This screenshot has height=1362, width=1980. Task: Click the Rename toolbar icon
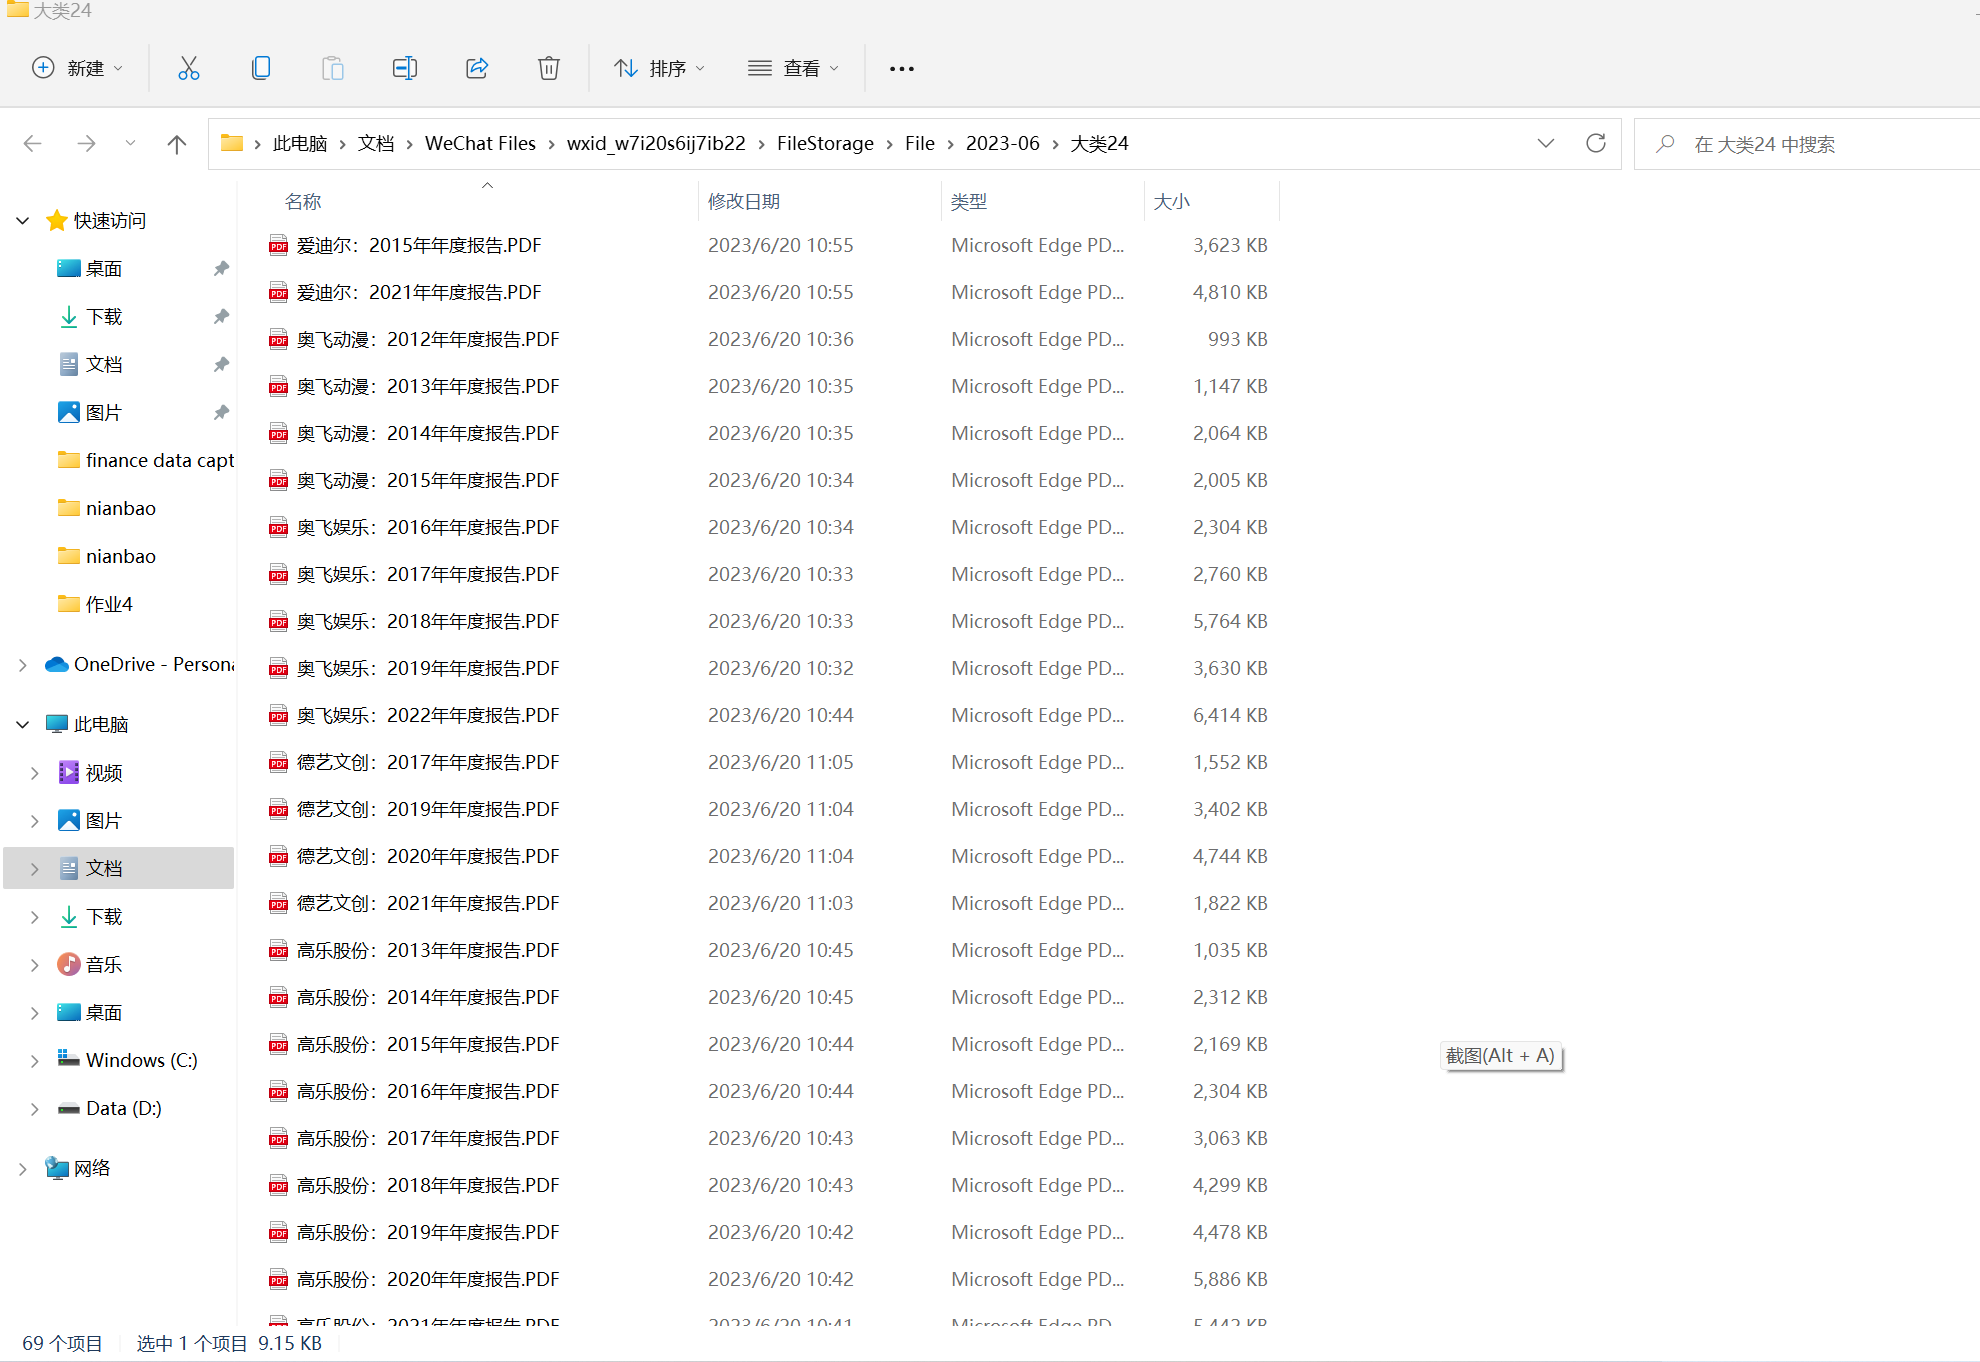click(405, 68)
